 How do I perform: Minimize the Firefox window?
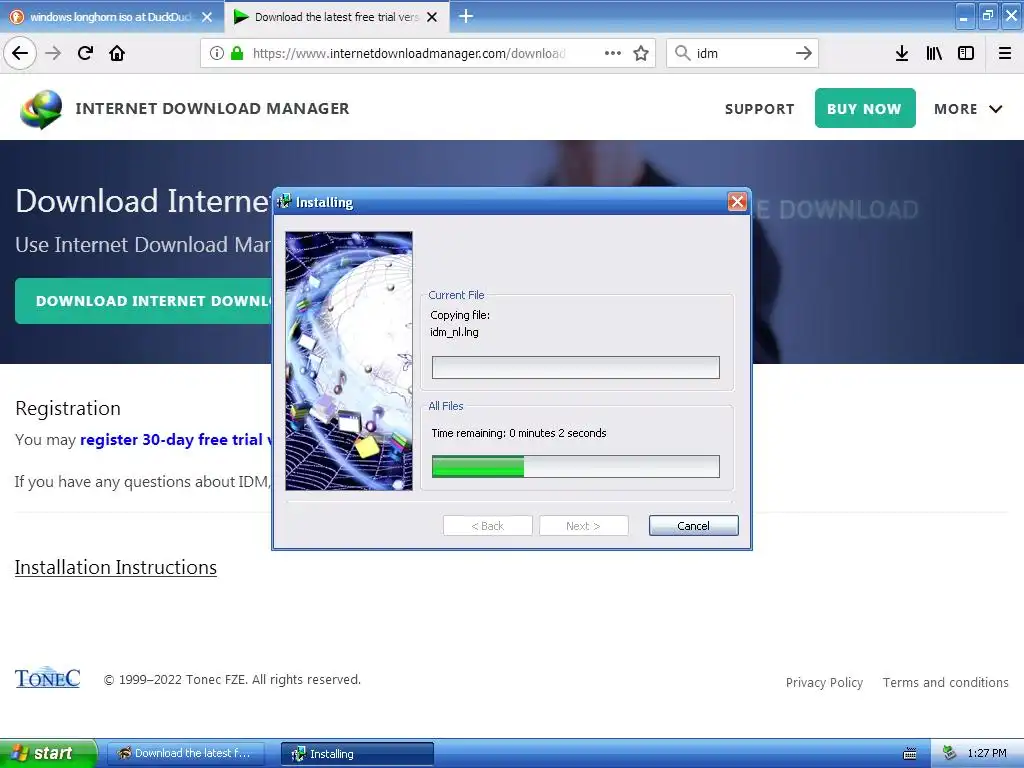[964, 16]
